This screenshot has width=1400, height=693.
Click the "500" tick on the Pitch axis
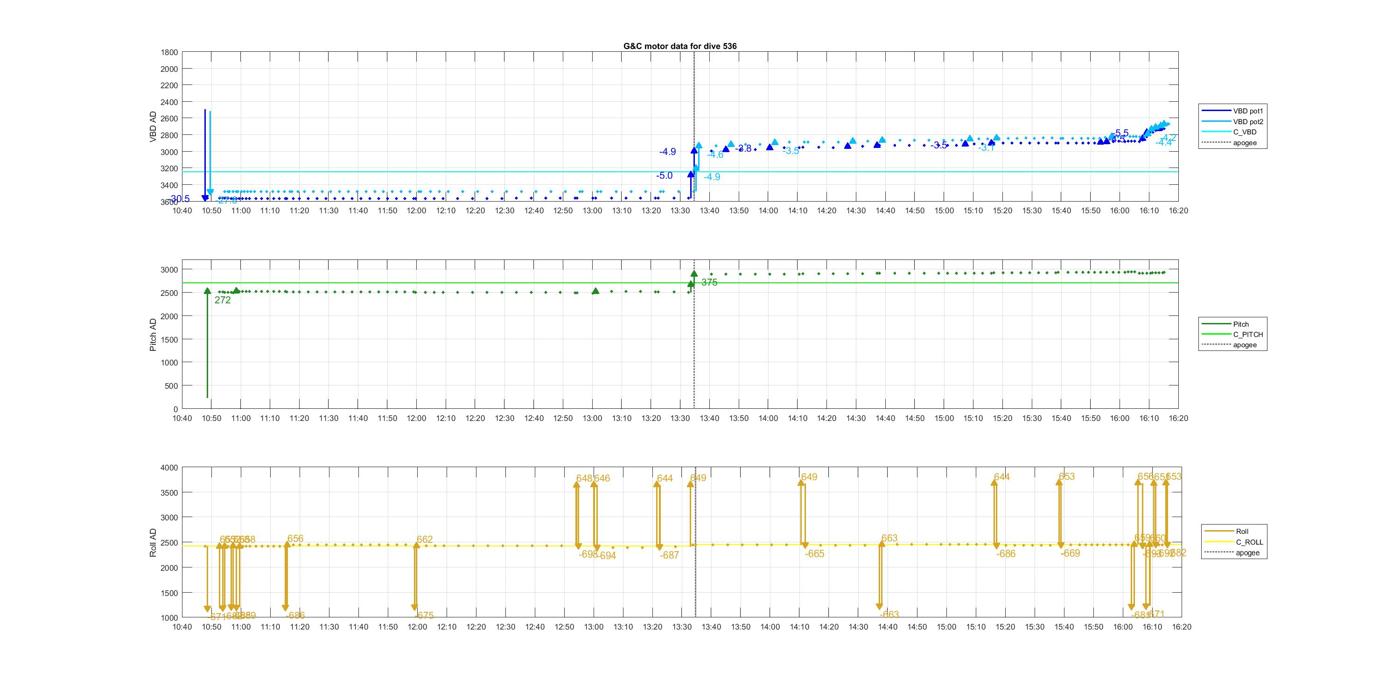[171, 386]
